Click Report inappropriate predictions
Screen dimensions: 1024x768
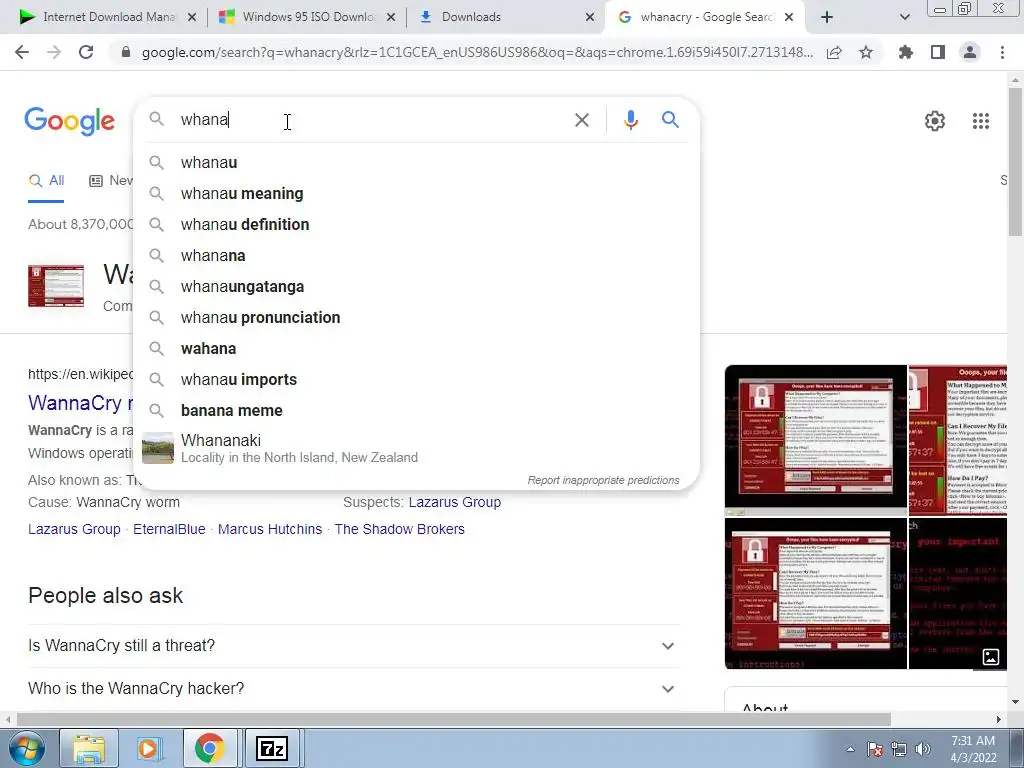[x=603, y=480]
